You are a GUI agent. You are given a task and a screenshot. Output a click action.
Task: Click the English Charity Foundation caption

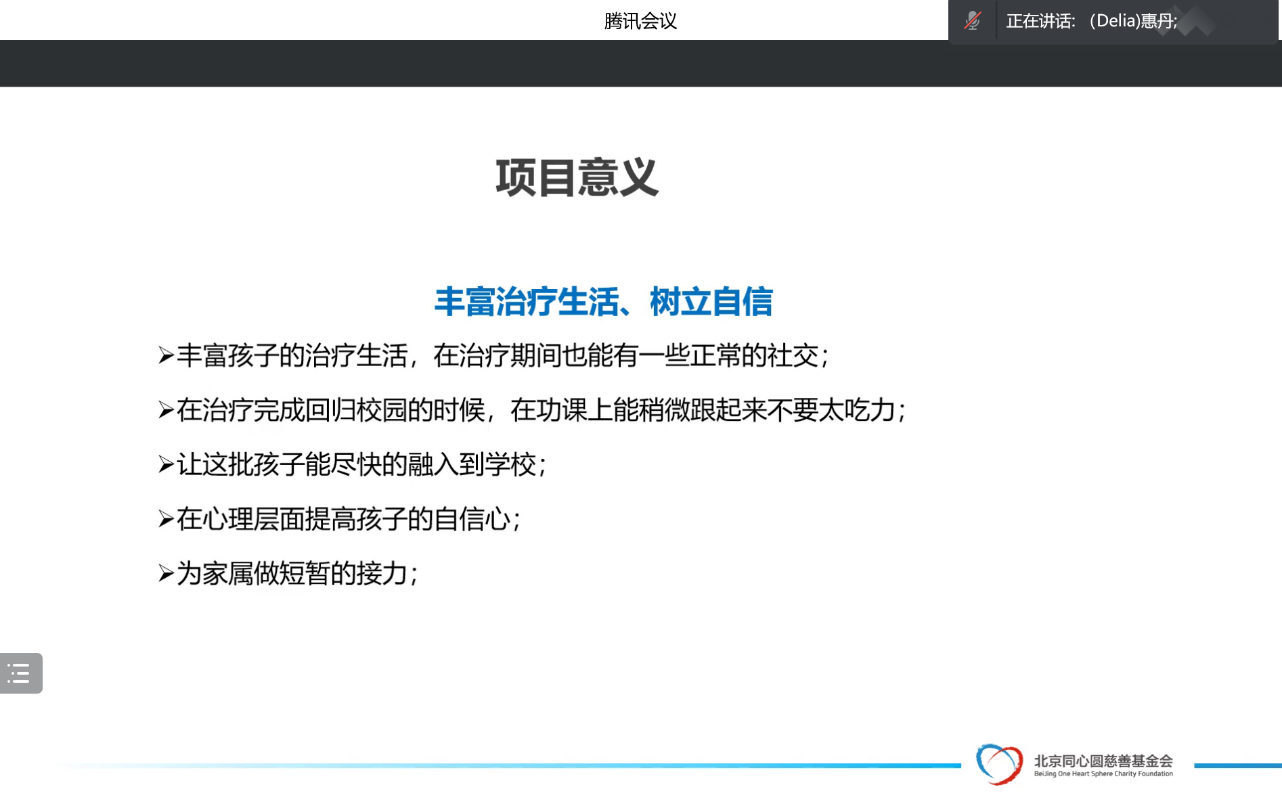tap(1103, 774)
